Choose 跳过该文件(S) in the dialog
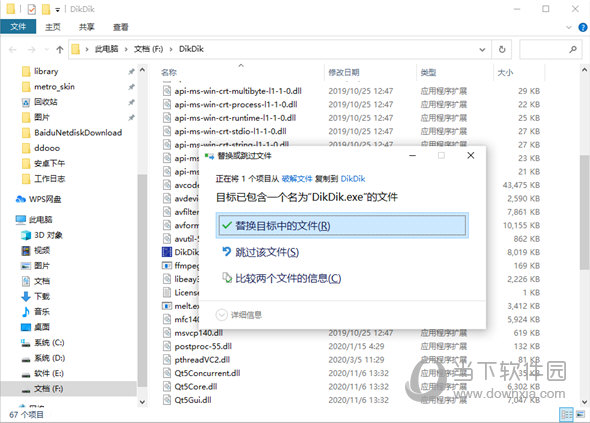This screenshot has height=423, width=590. (267, 252)
